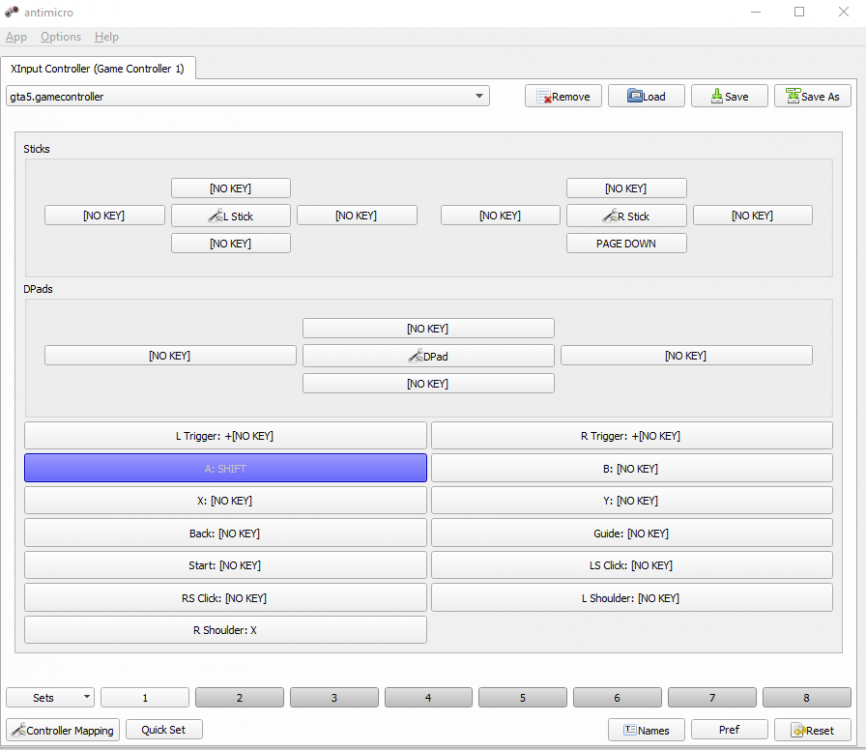Click DPad up [NO KEY]
This screenshot has width=866, height=750.
pos(428,328)
